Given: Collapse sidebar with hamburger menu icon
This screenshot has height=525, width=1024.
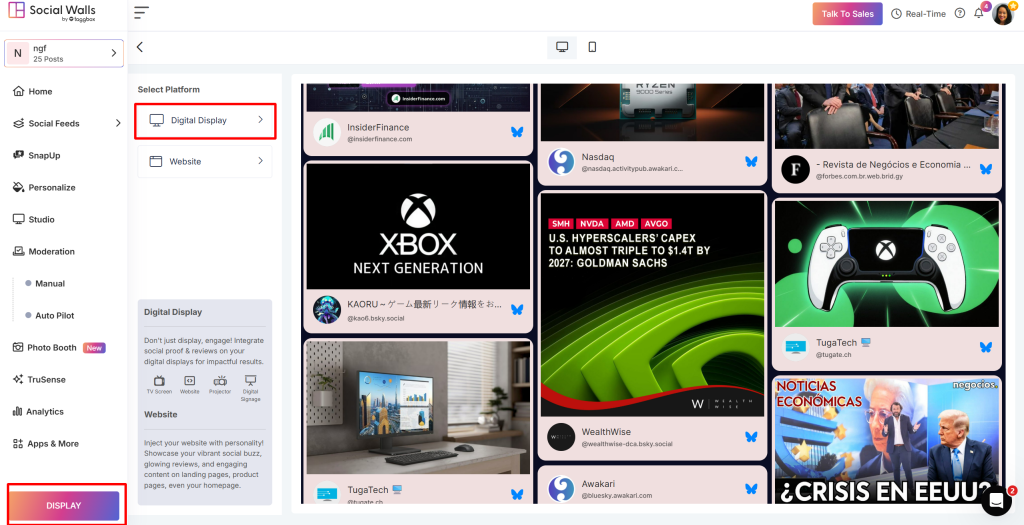Looking at the screenshot, I should 141,12.
